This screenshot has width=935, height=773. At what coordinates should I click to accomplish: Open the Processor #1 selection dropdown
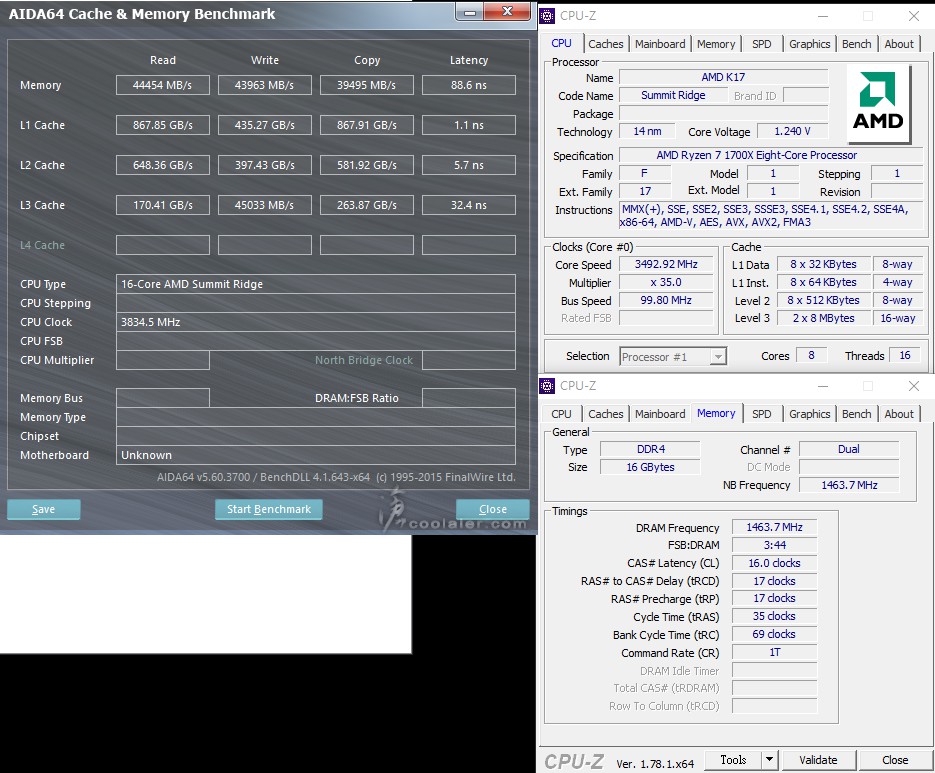pos(673,357)
